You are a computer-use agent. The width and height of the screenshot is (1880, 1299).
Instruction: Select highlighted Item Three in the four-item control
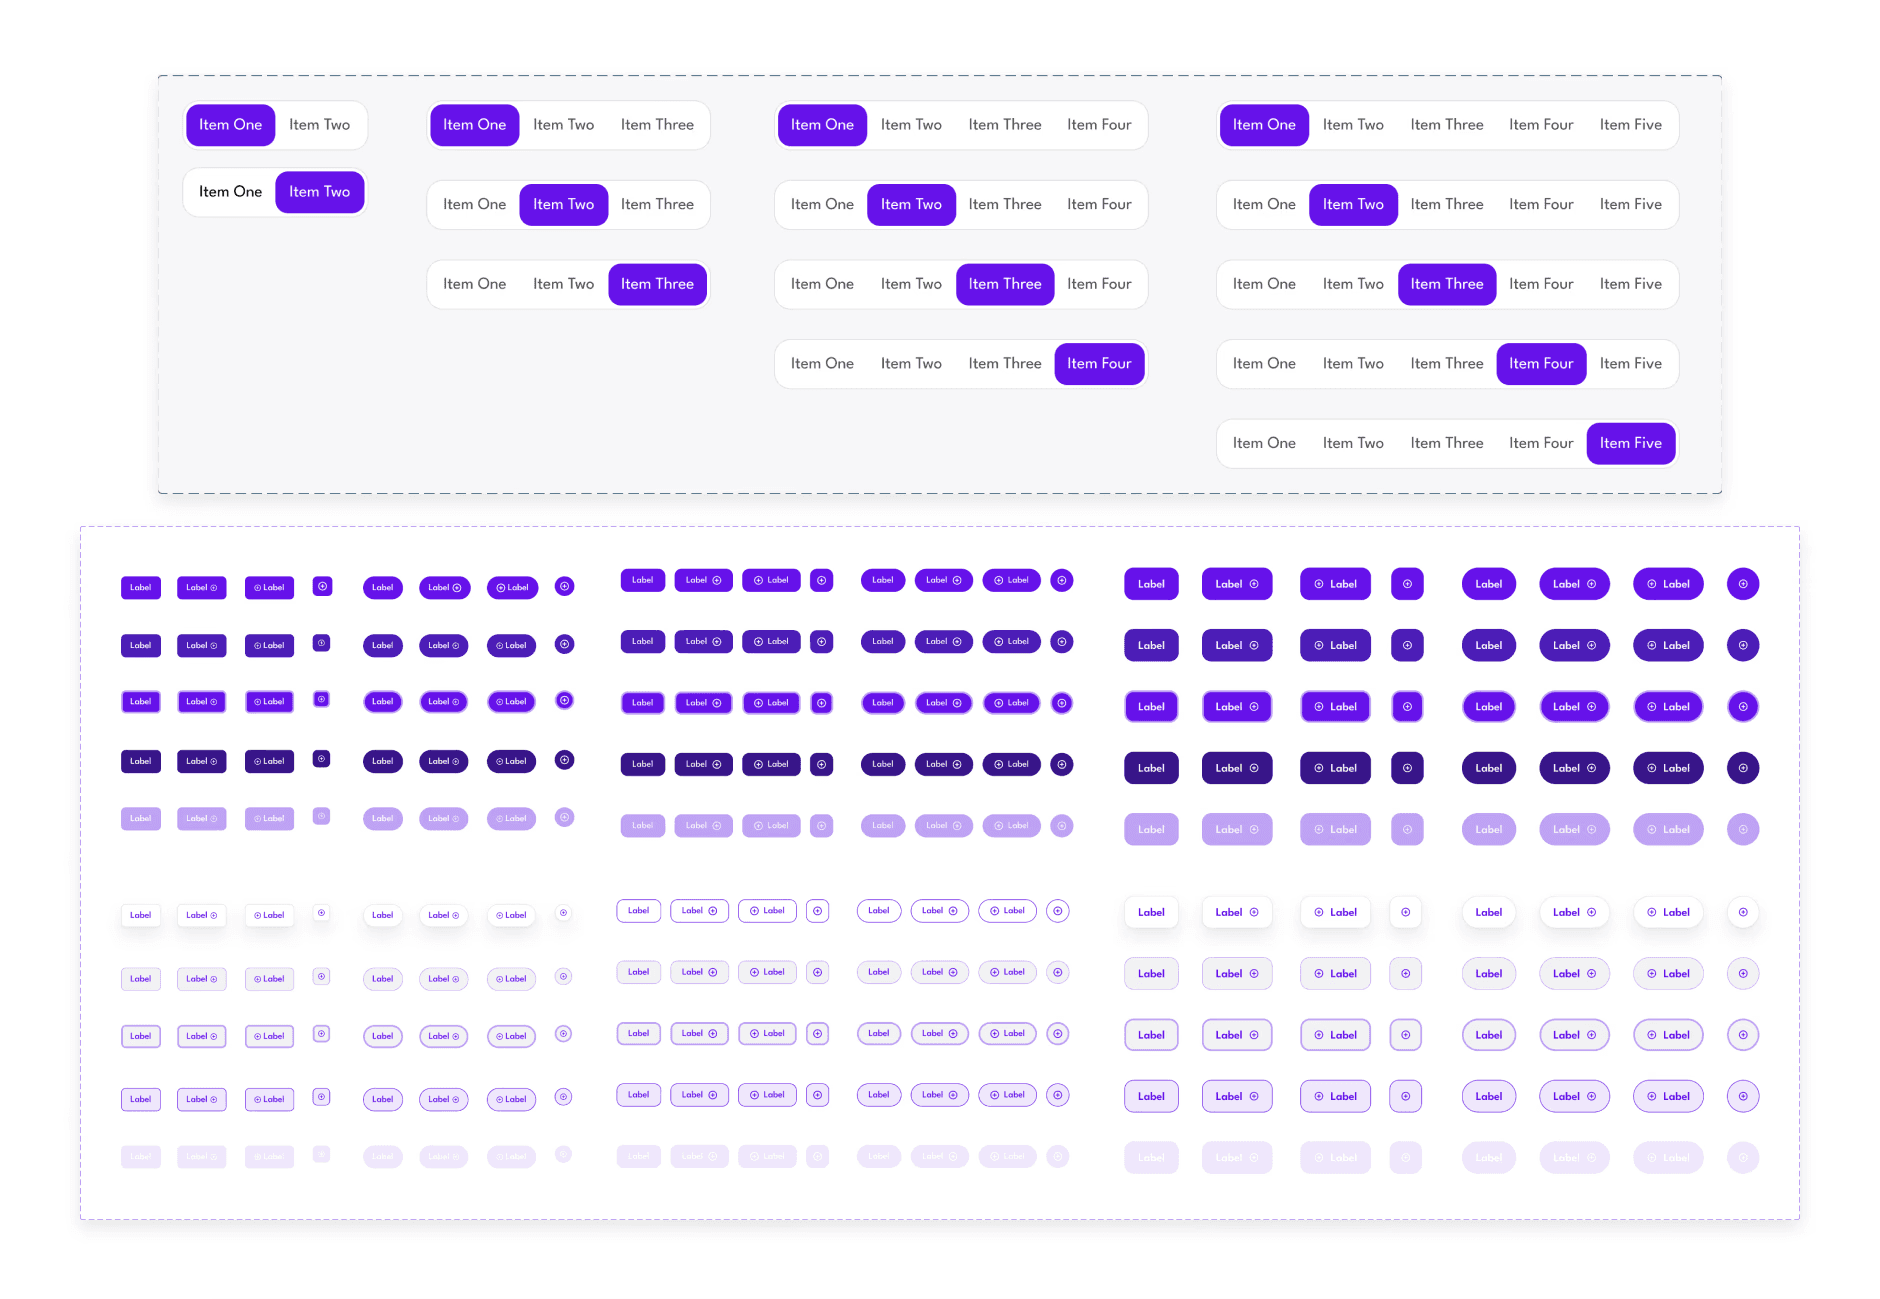pos(1005,284)
